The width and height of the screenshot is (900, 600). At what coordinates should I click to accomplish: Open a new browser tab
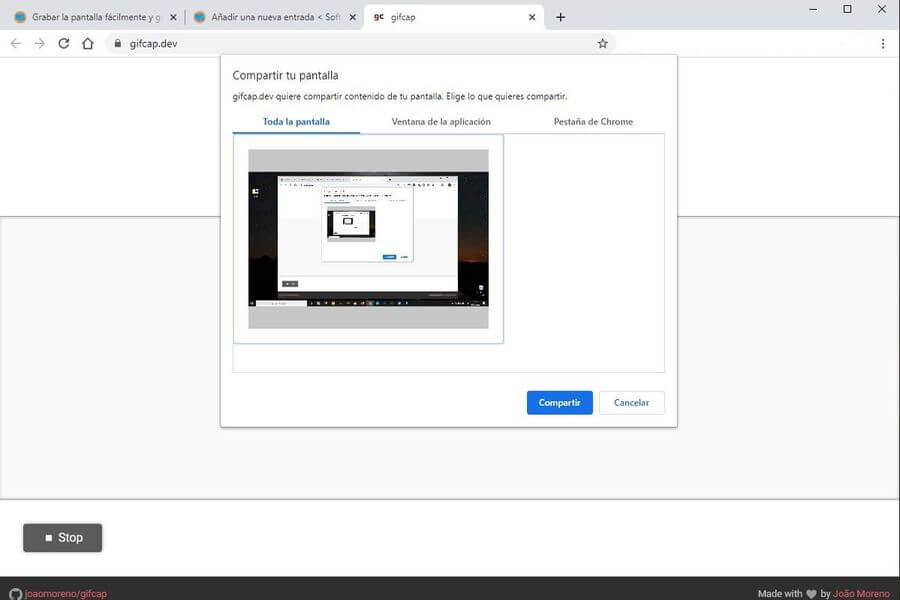click(x=561, y=17)
